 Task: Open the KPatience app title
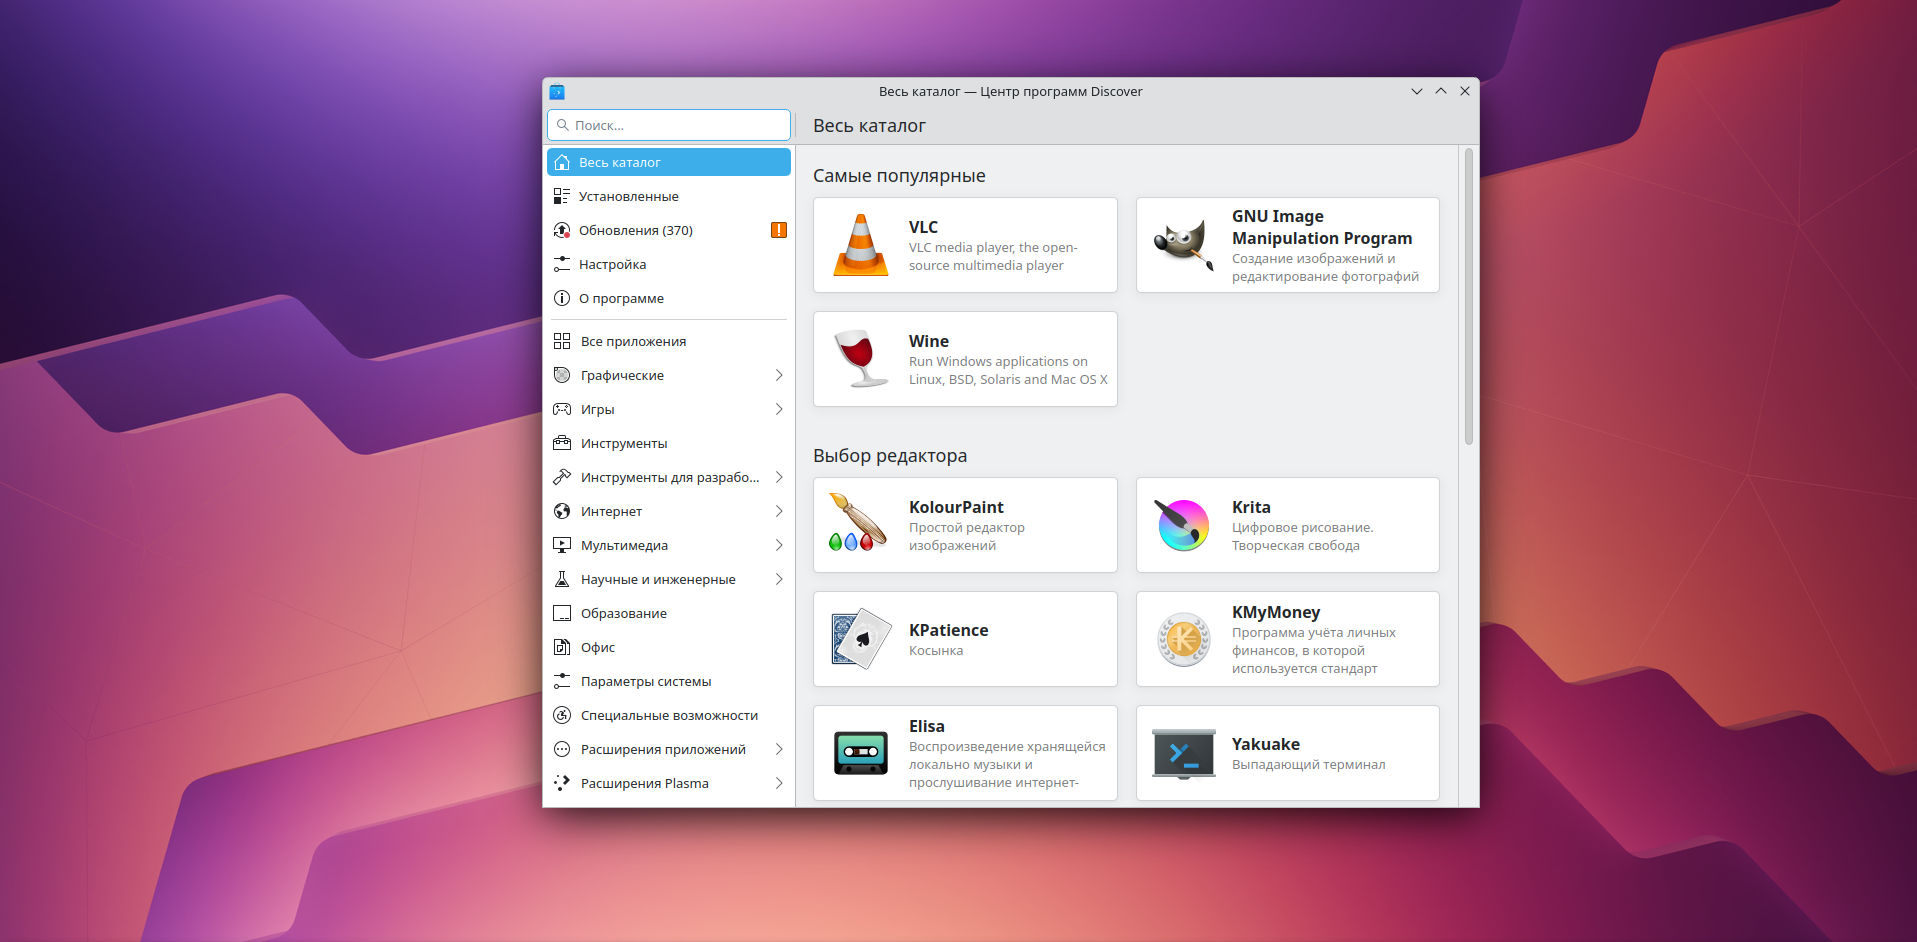[948, 630]
